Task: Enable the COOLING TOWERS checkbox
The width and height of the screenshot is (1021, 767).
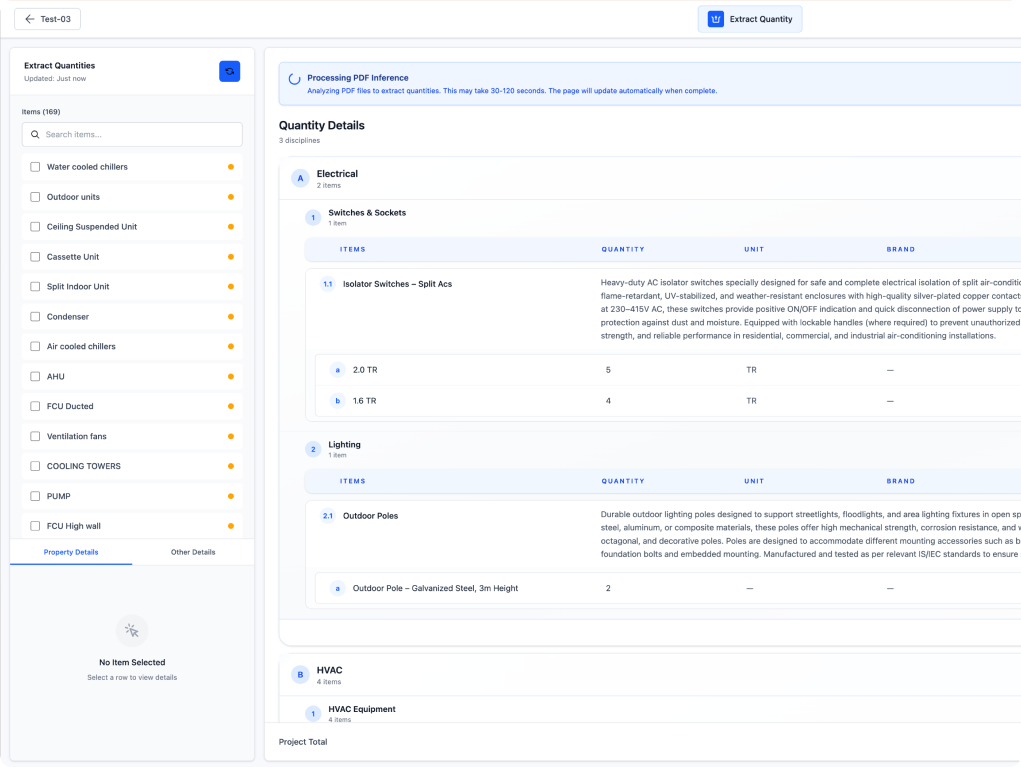Action: [x=35, y=466]
